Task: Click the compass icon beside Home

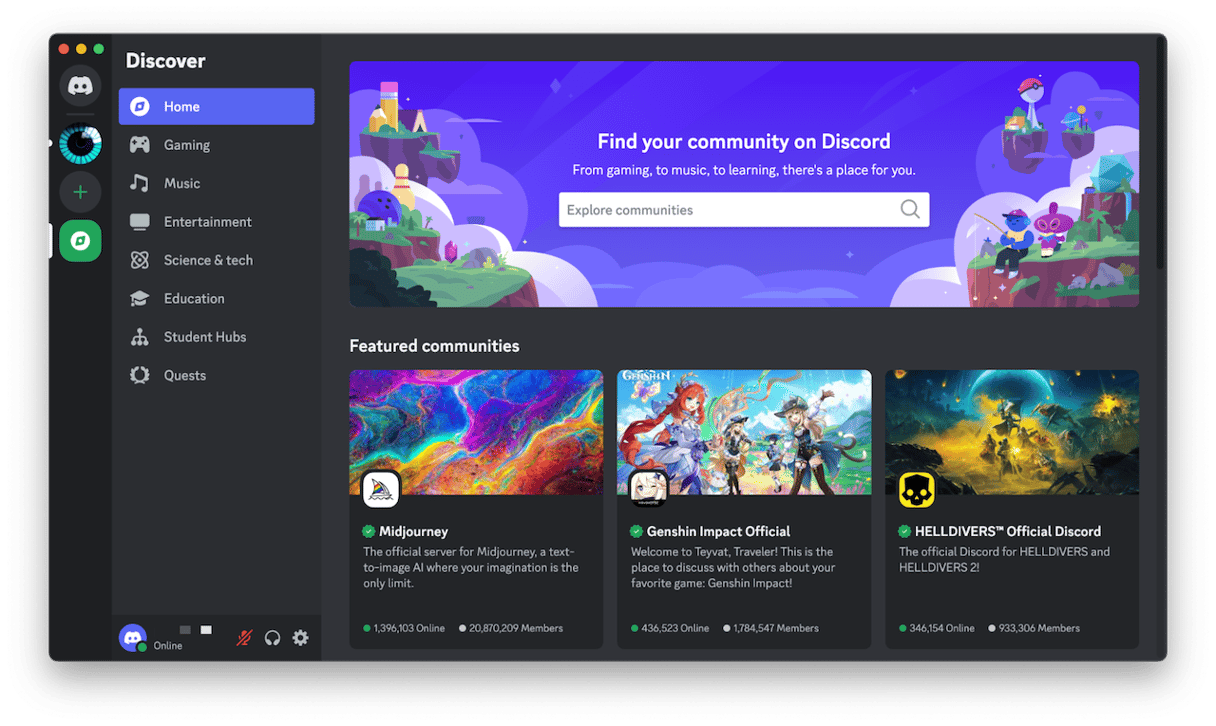Action: tap(140, 107)
